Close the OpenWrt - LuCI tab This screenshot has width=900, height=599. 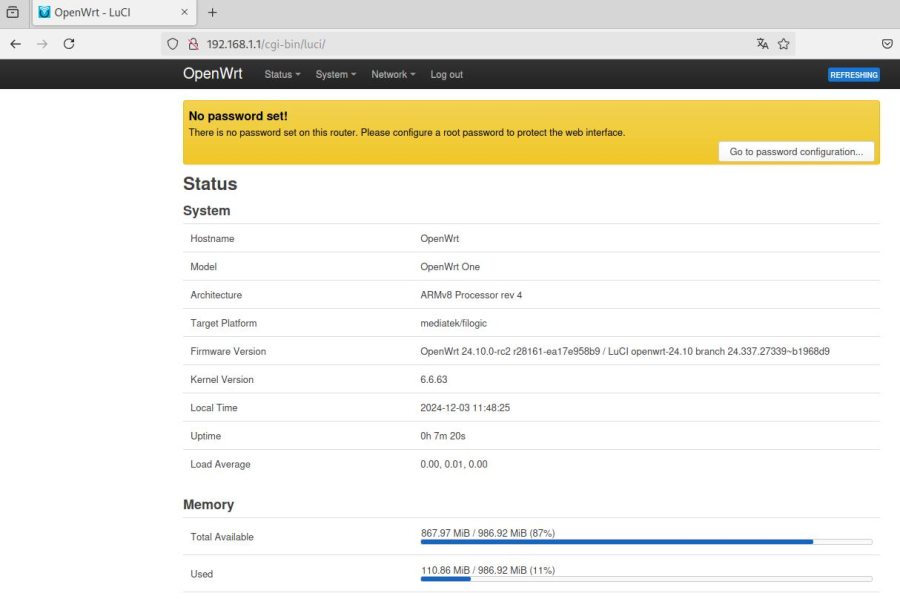click(x=185, y=13)
